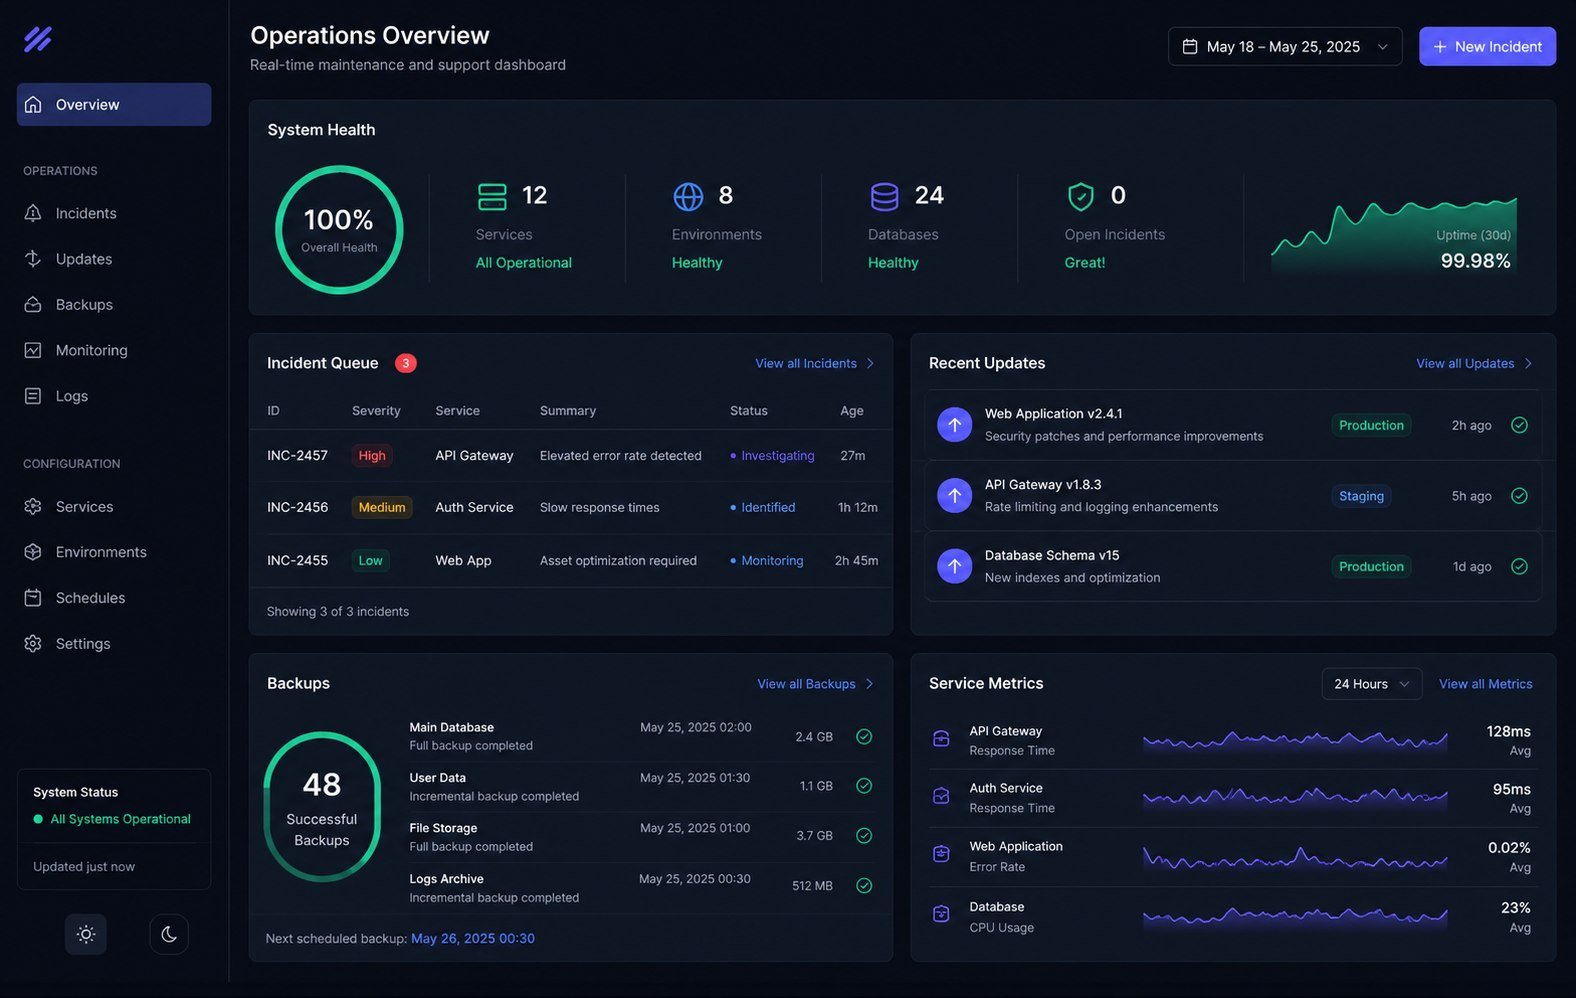Click the High severity badge
The image size is (1576, 998).
click(372, 456)
